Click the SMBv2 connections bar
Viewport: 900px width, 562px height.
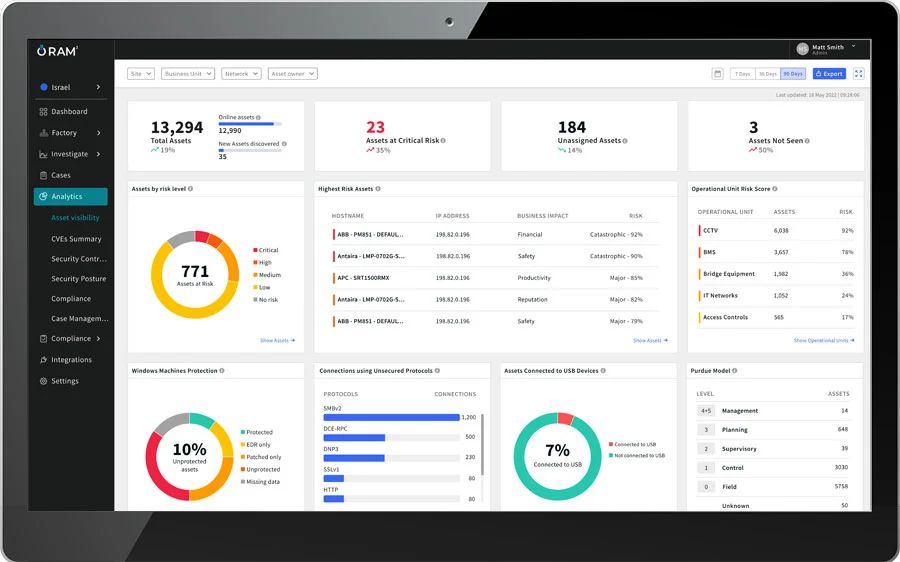(391, 417)
